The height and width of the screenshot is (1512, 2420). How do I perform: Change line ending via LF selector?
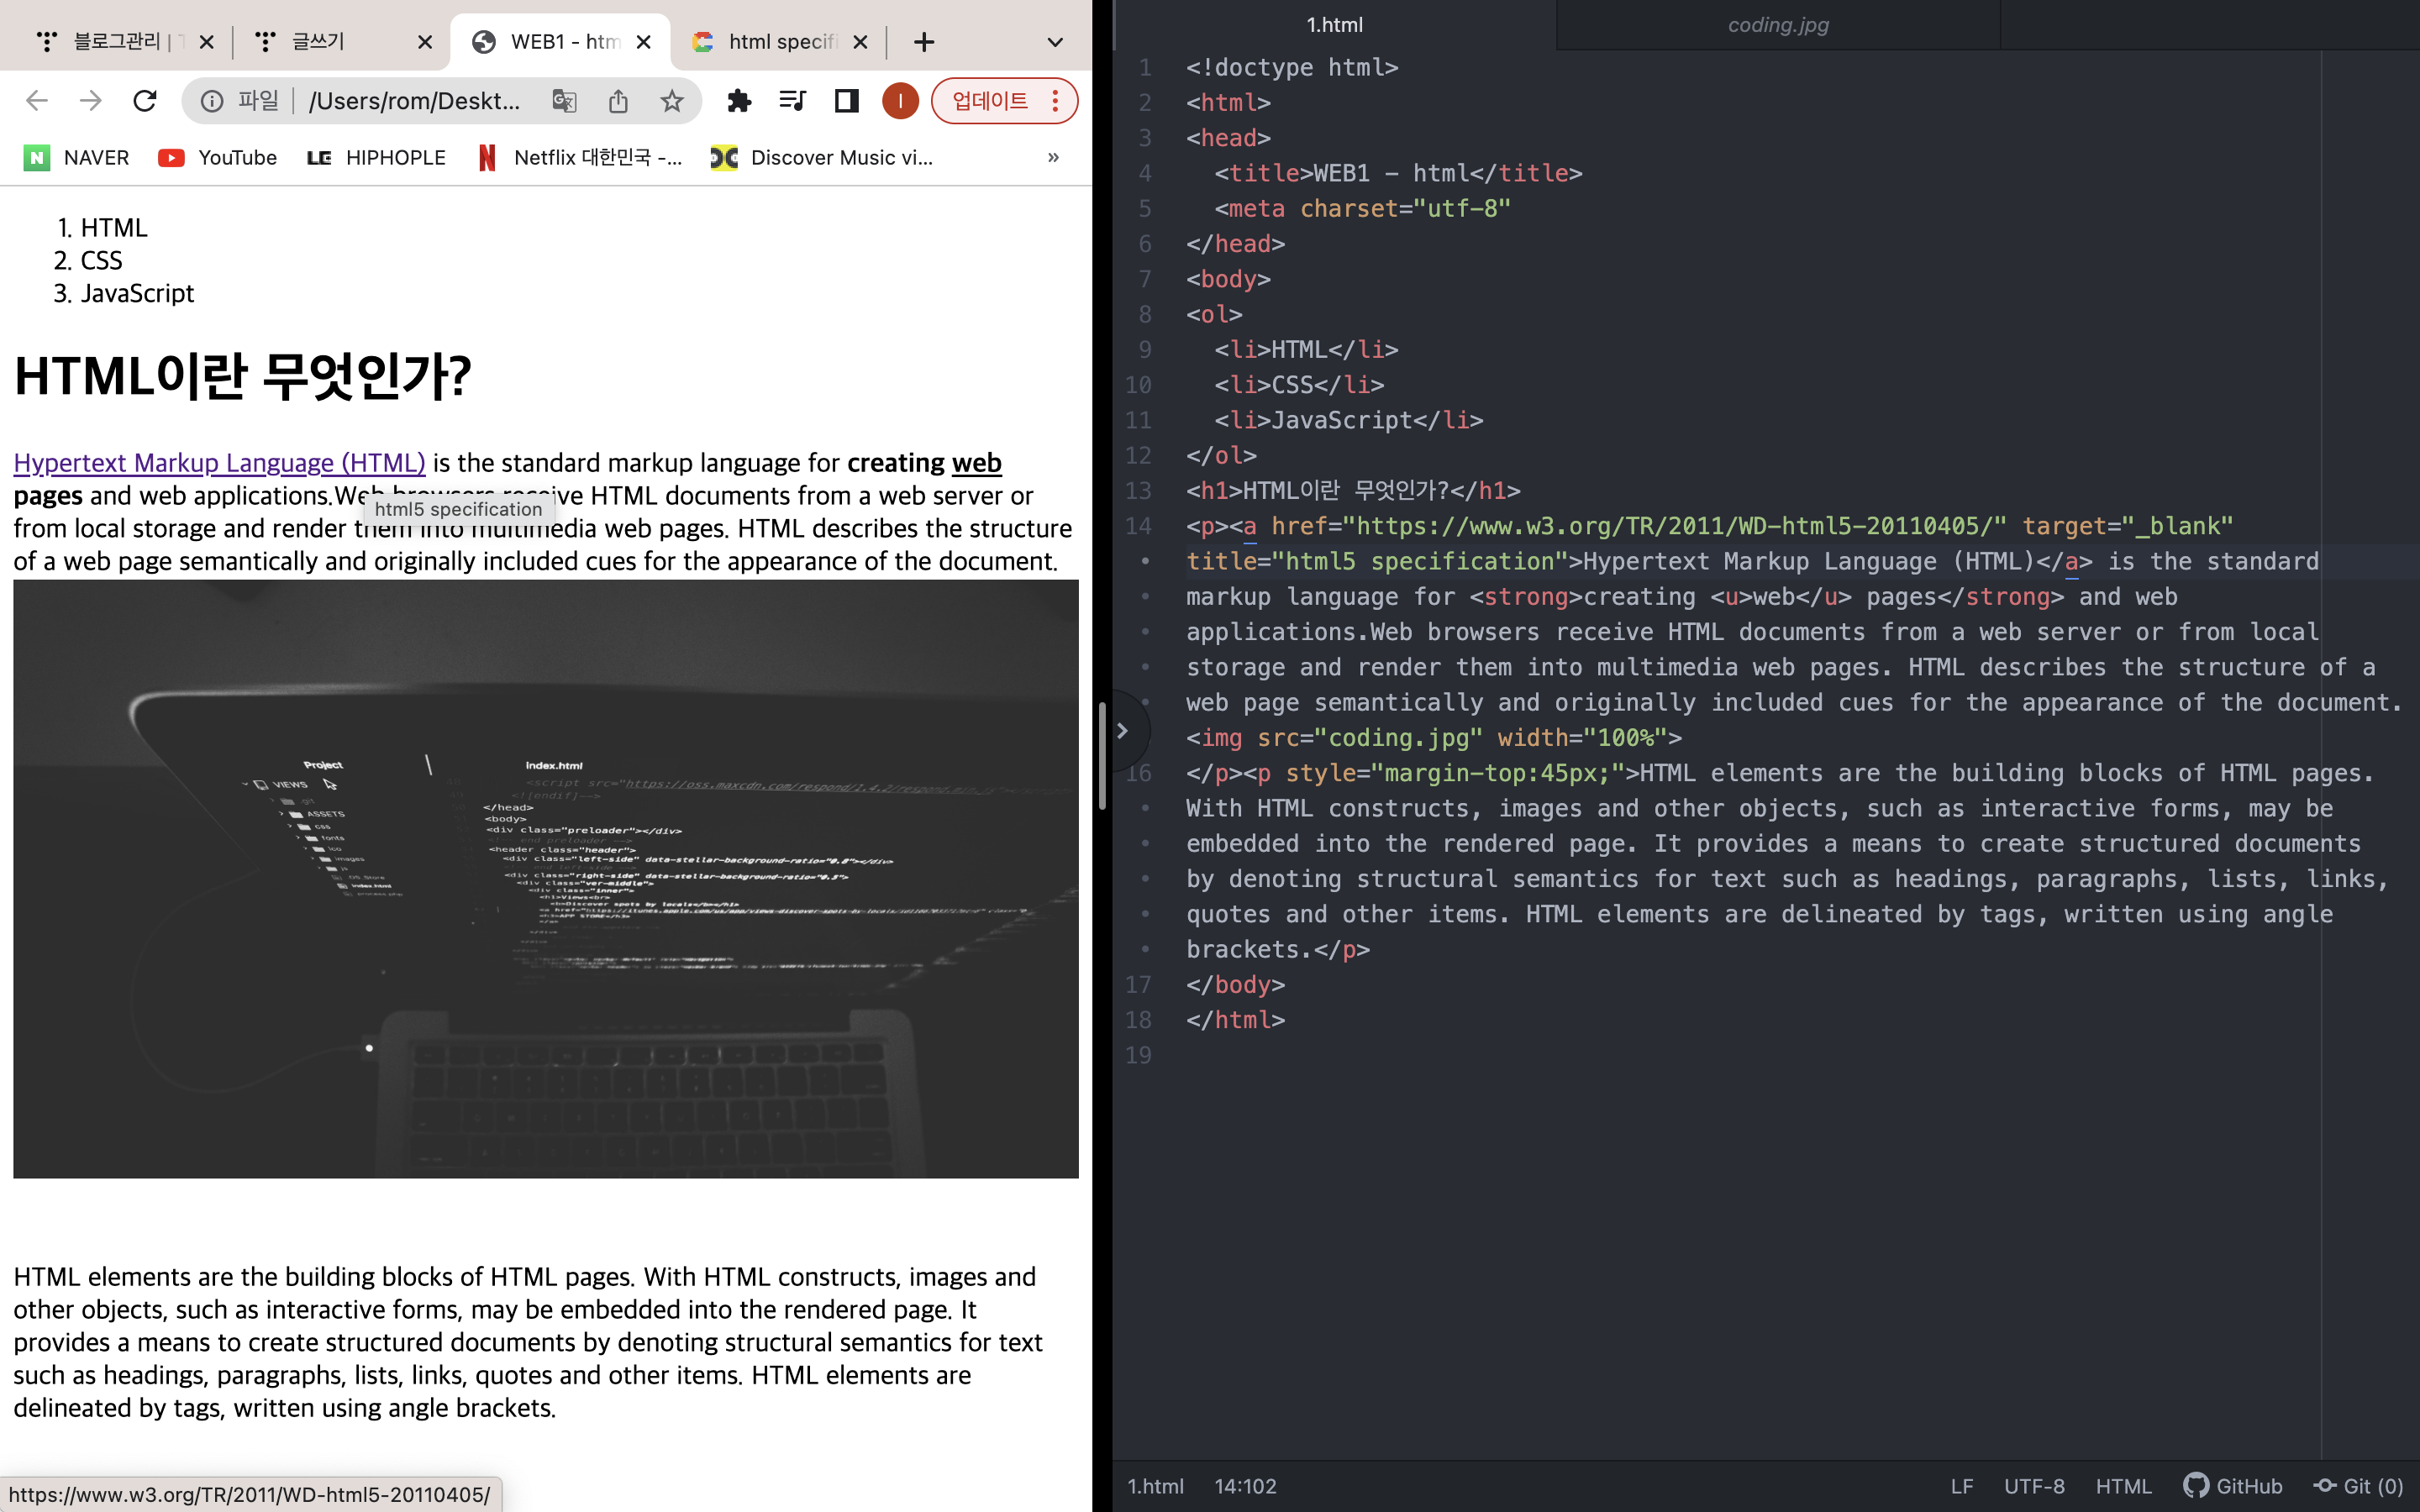(x=1962, y=1486)
